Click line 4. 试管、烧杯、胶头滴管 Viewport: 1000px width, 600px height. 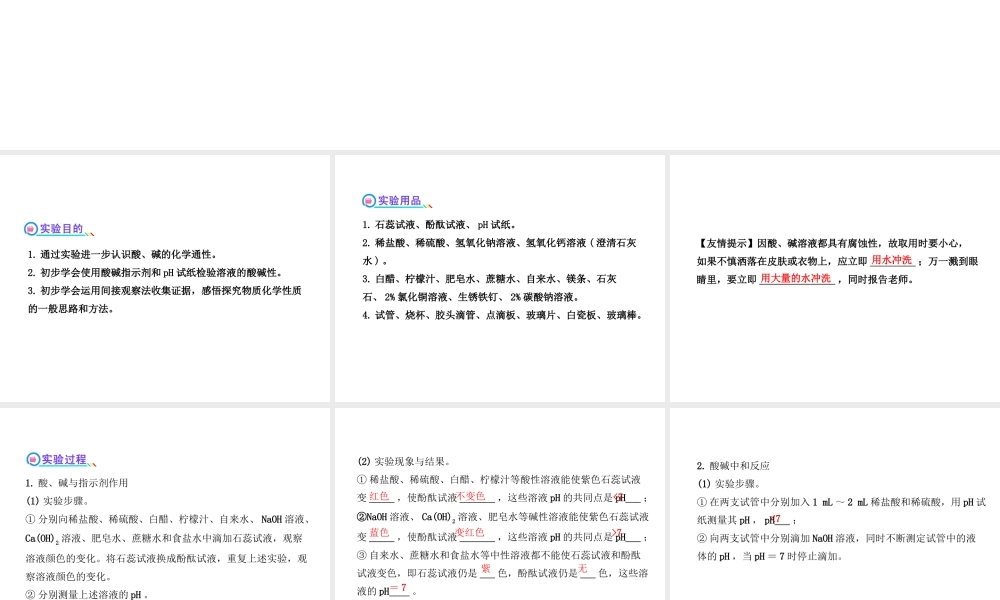click(x=503, y=315)
